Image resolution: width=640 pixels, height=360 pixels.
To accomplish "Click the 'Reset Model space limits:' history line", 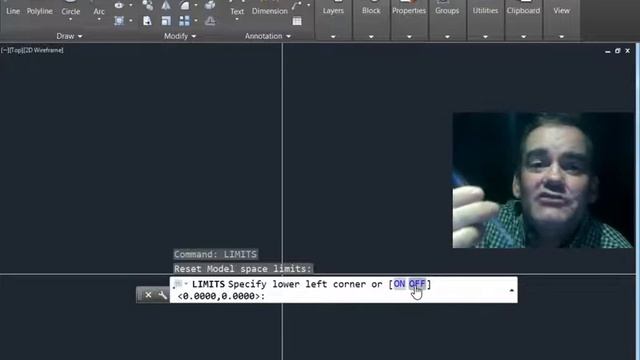I will pyautogui.click(x=243, y=269).
